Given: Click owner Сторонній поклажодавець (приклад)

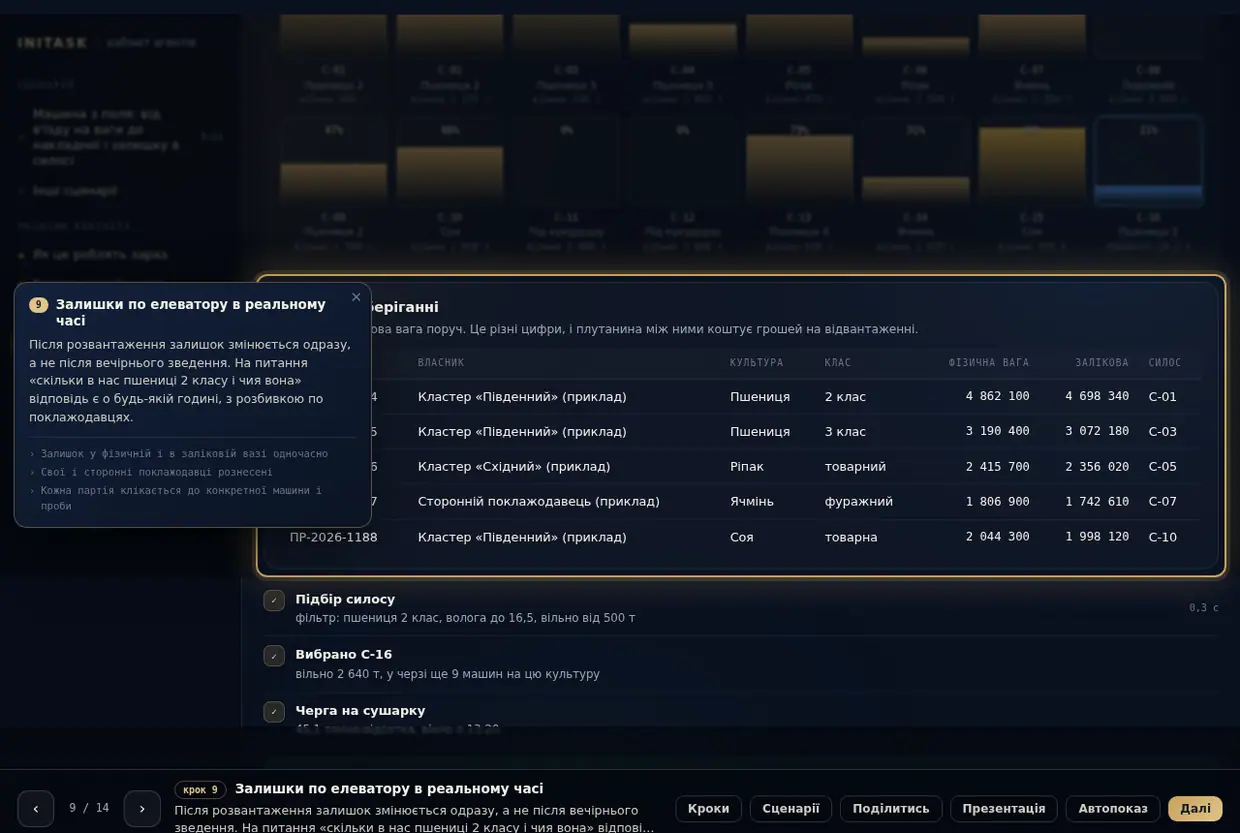Looking at the screenshot, I should pos(539,502).
